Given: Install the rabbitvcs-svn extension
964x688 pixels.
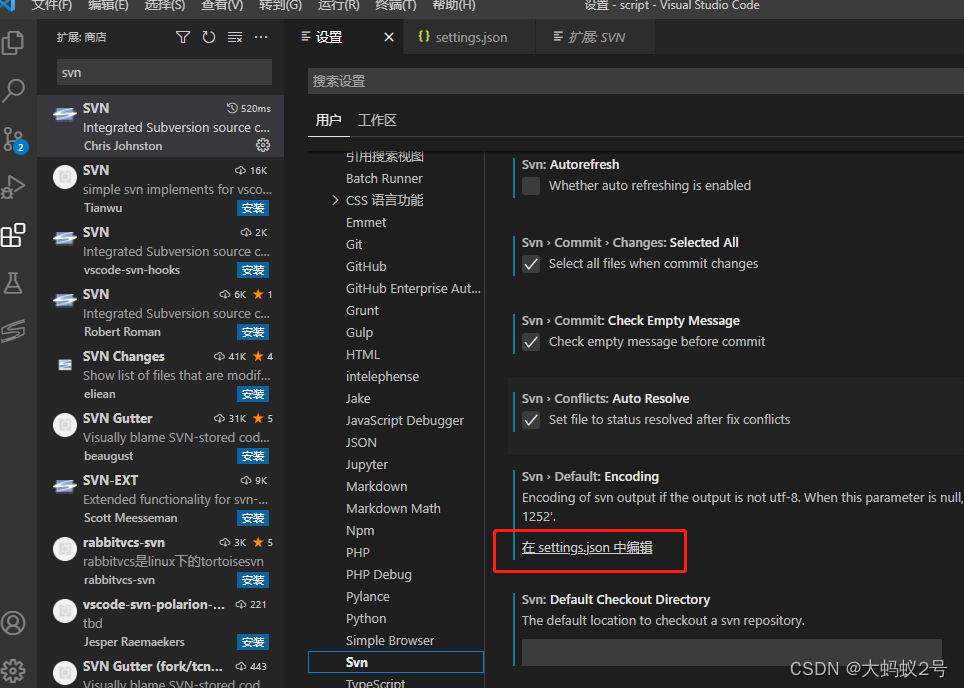Looking at the screenshot, I should 253,580.
